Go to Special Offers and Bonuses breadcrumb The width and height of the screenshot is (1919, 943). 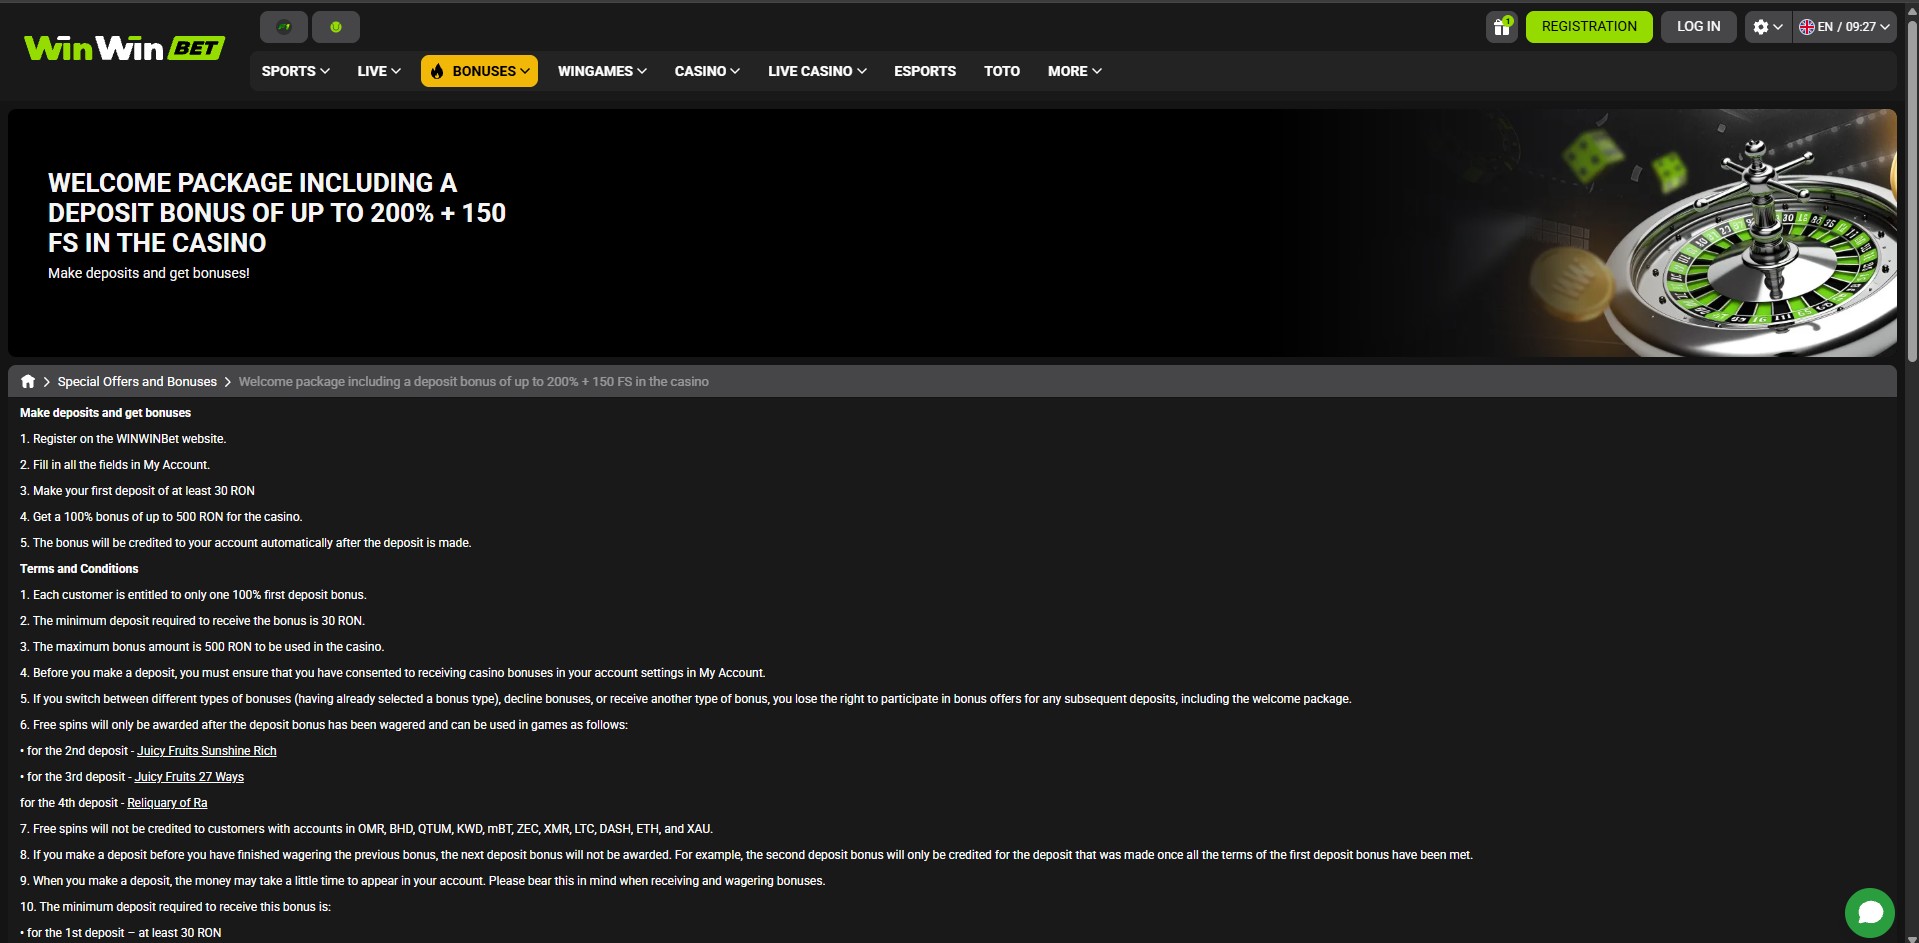[x=137, y=381]
